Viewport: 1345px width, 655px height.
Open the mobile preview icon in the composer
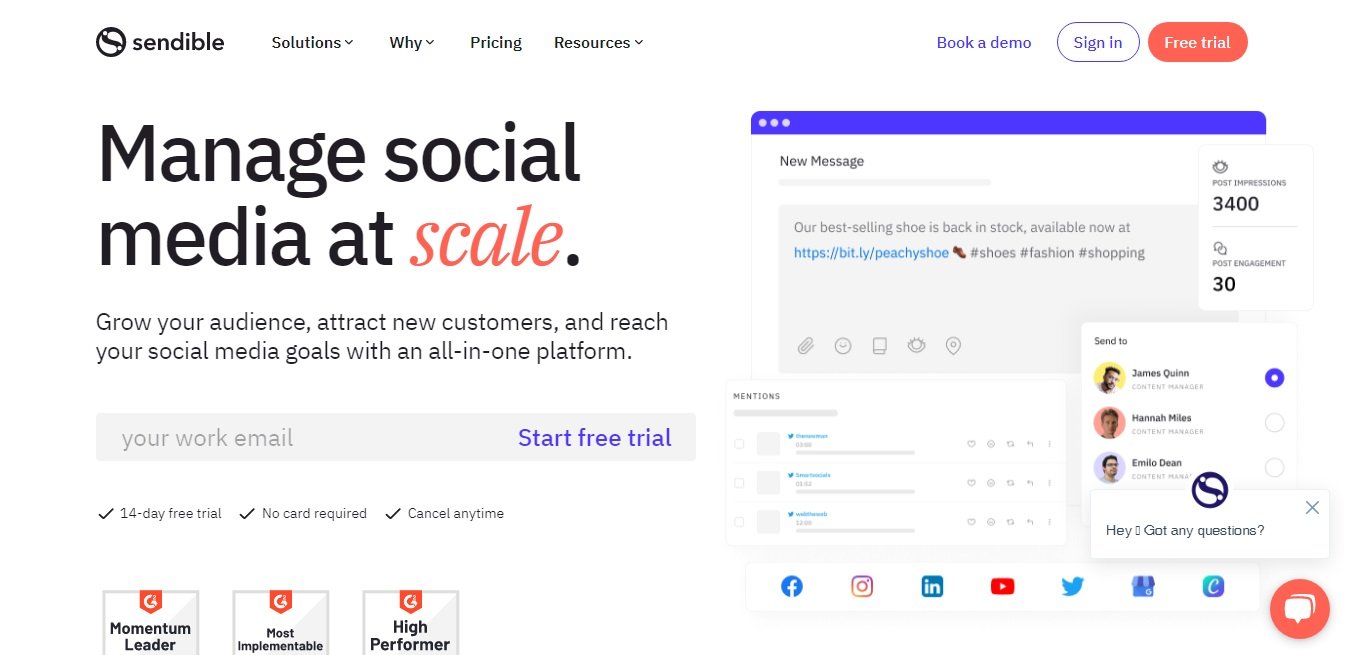pyautogui.click(x=879, y=345)
